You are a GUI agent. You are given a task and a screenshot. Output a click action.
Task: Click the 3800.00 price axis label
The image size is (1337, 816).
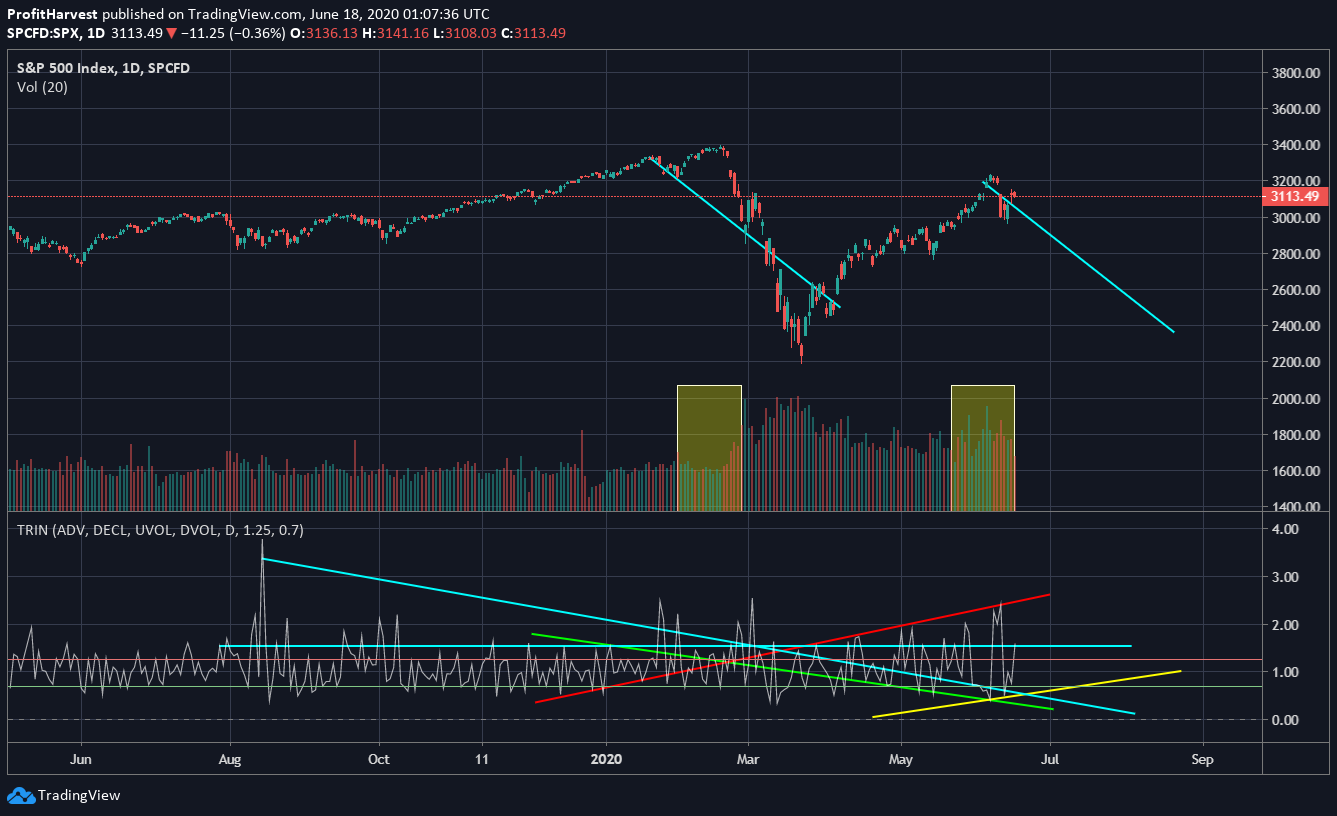[x=1297, y=73]
